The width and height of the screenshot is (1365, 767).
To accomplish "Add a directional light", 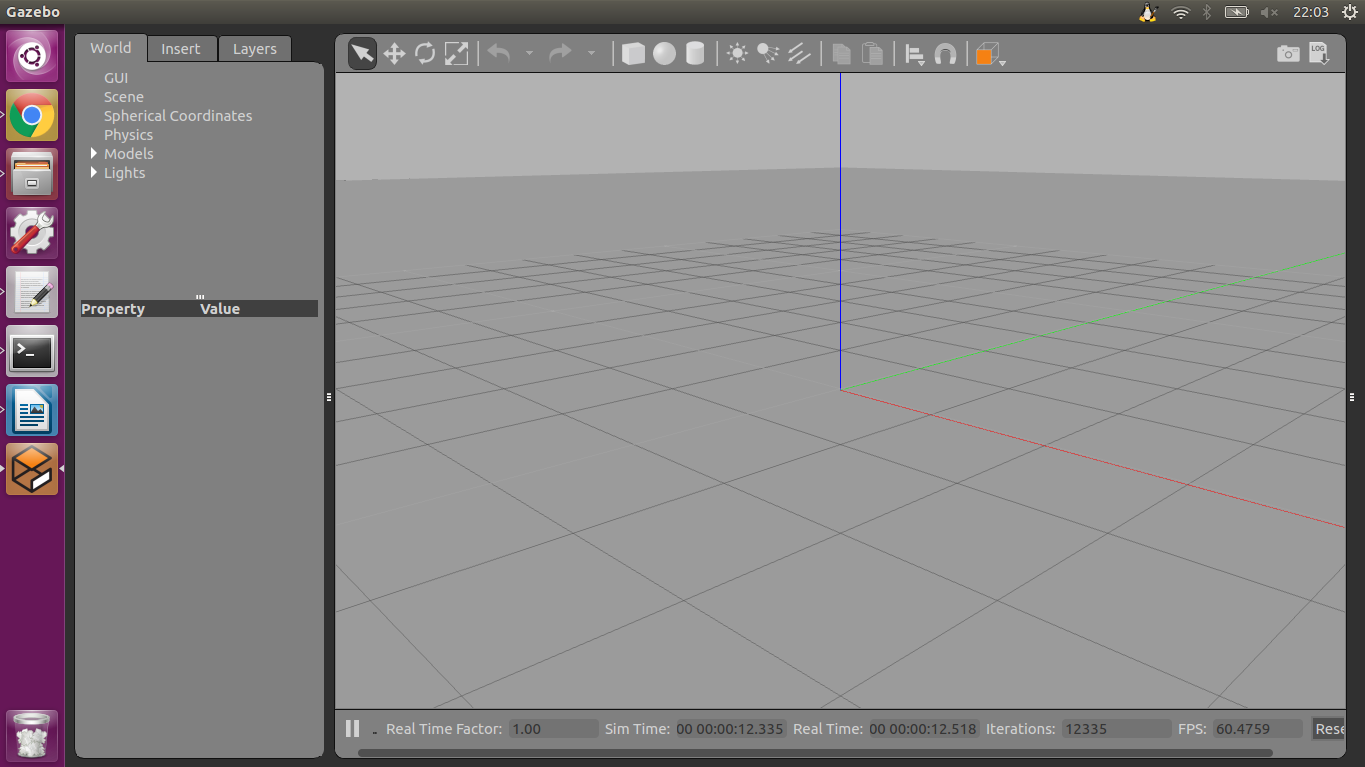I will [x=799, y=53].
